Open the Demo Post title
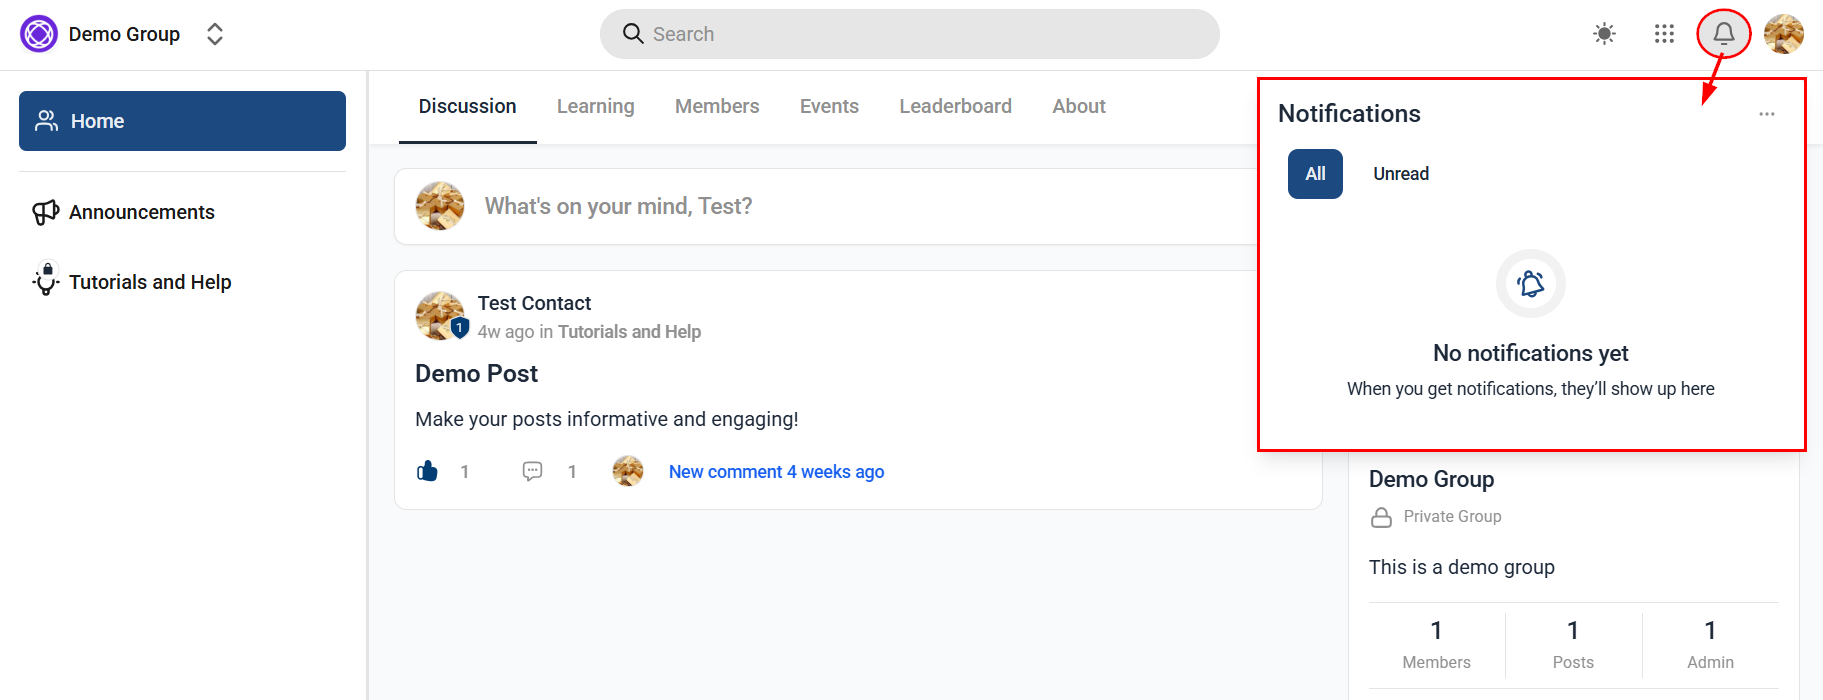 click(x=476, y=374)
